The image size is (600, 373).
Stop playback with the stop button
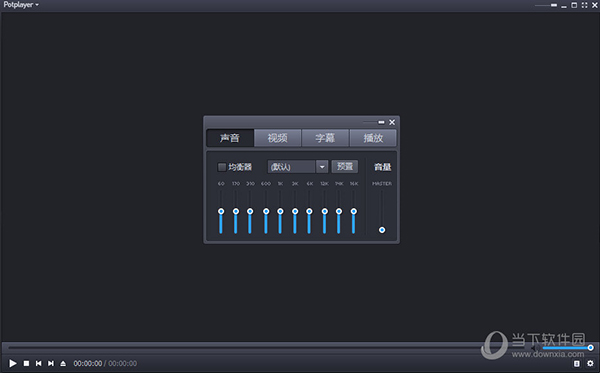(26, 363)
